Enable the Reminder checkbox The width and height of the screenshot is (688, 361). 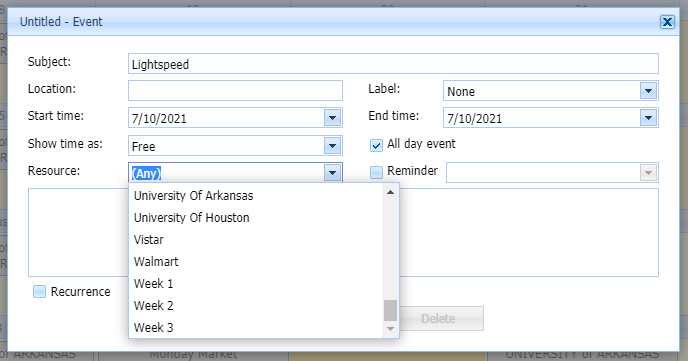click(376, 172)
